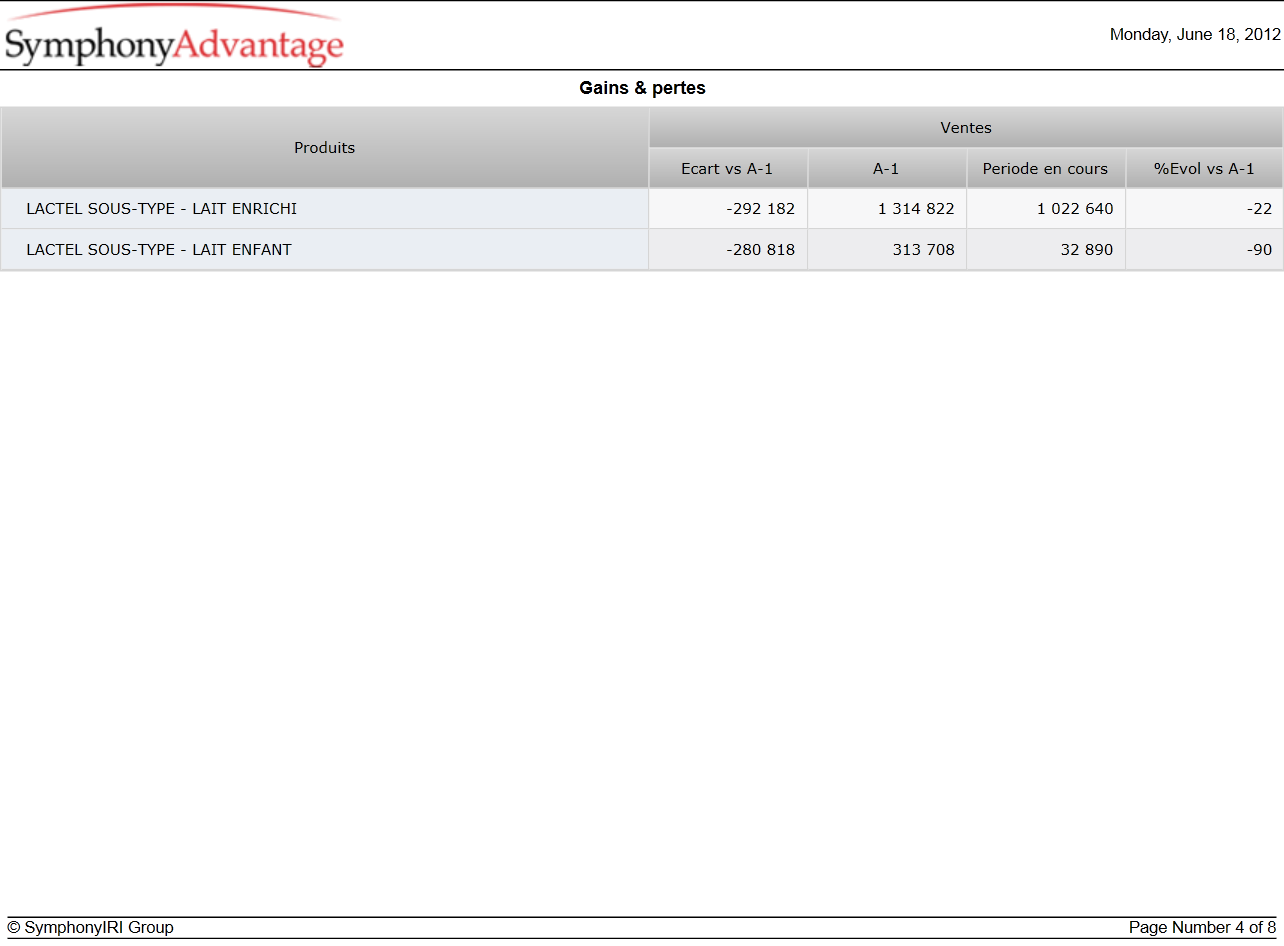
Task: Click the Ecart vs A-1 column header
Action: point(728,169)
